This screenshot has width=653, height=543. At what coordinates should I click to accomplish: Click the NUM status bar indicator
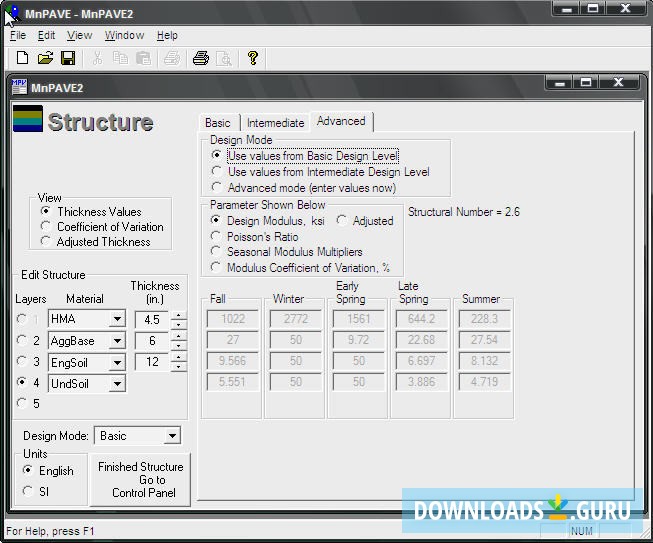pyautogui.click(x=582, y=531)
